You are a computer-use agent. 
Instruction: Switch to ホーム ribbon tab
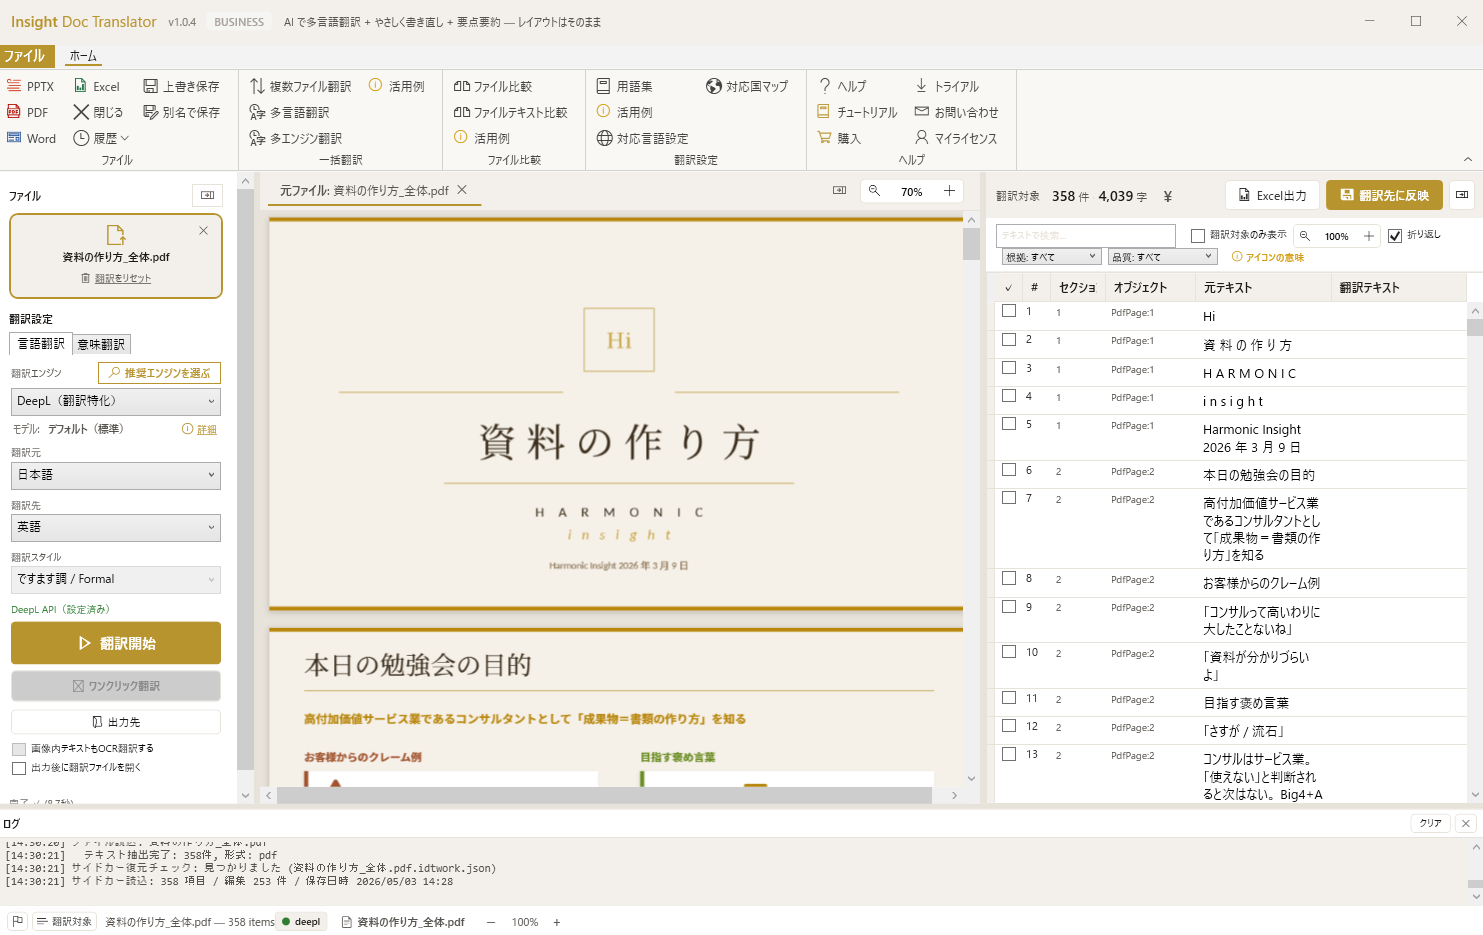point(83,56)
